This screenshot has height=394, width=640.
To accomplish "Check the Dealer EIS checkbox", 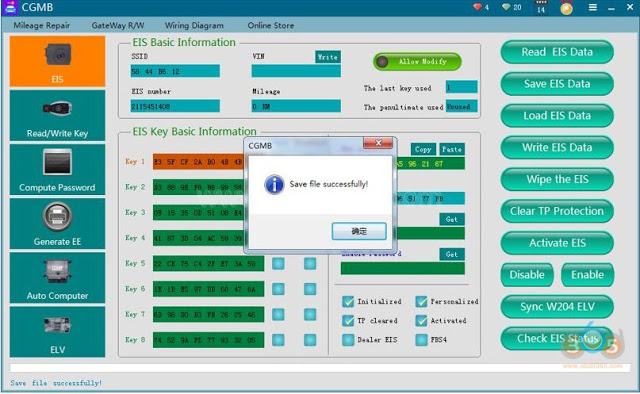I will pos(348,340).
